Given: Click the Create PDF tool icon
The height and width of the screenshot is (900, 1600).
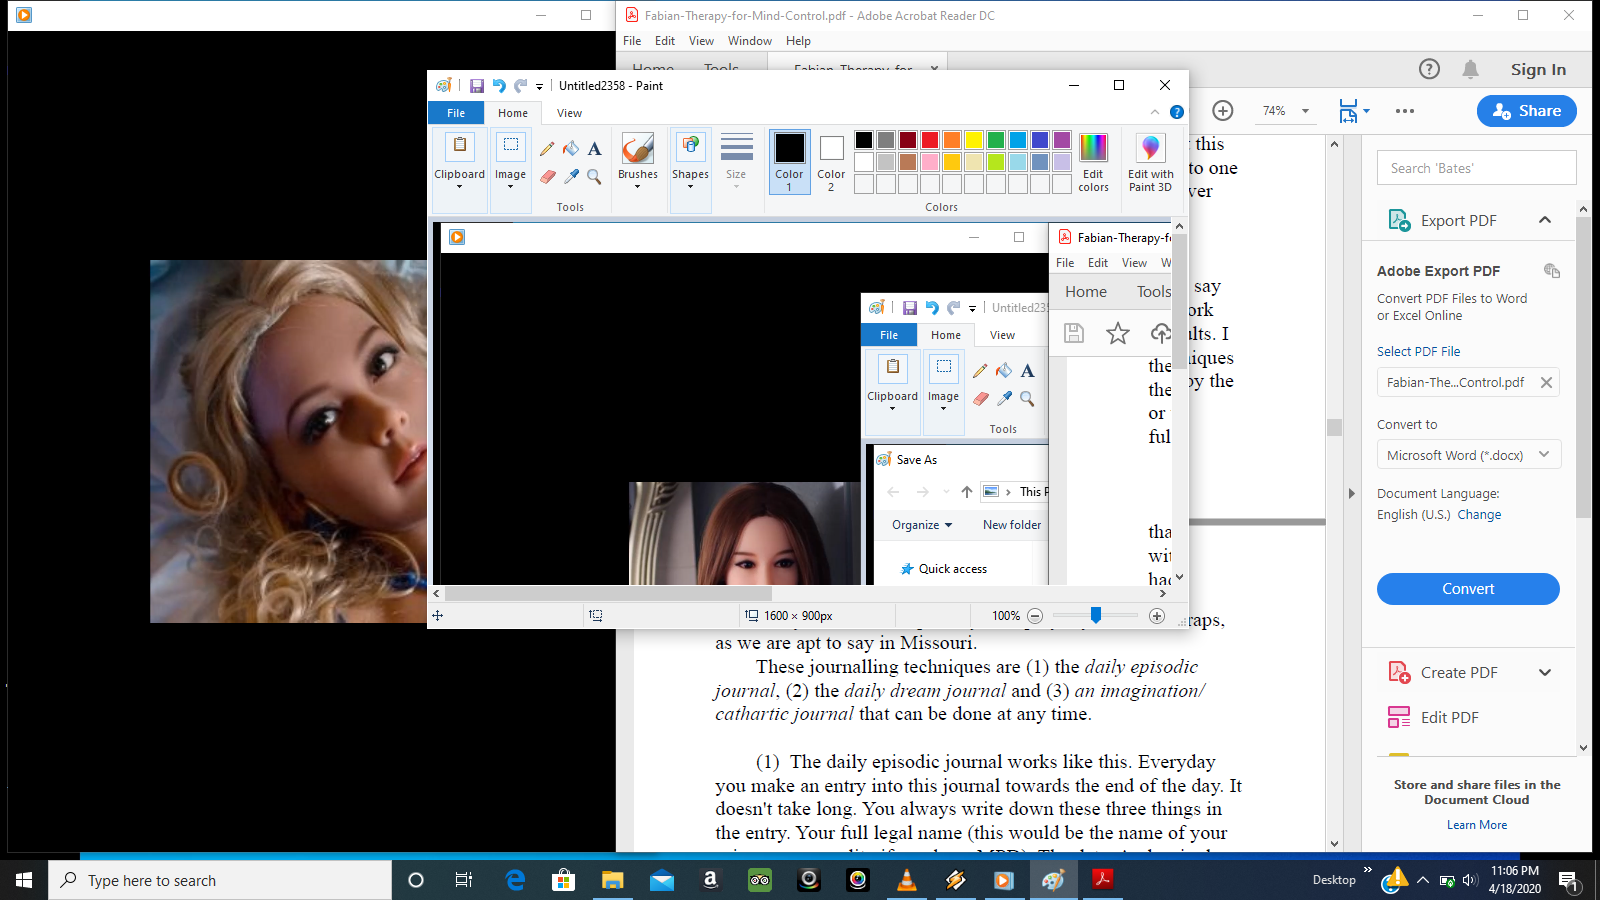Looking at the screenshot, I should click(1399, 672).
